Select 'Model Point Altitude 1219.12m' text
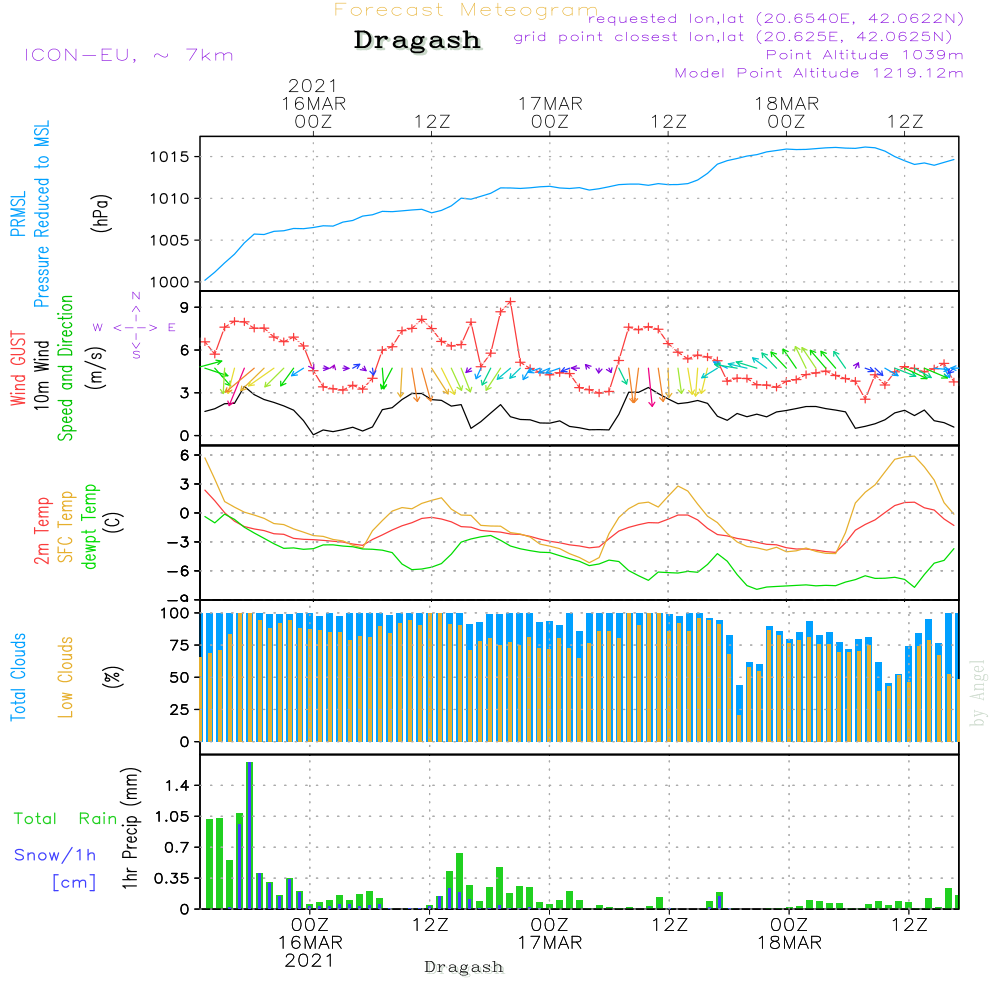1000x1000 pixels. (819, 73)
